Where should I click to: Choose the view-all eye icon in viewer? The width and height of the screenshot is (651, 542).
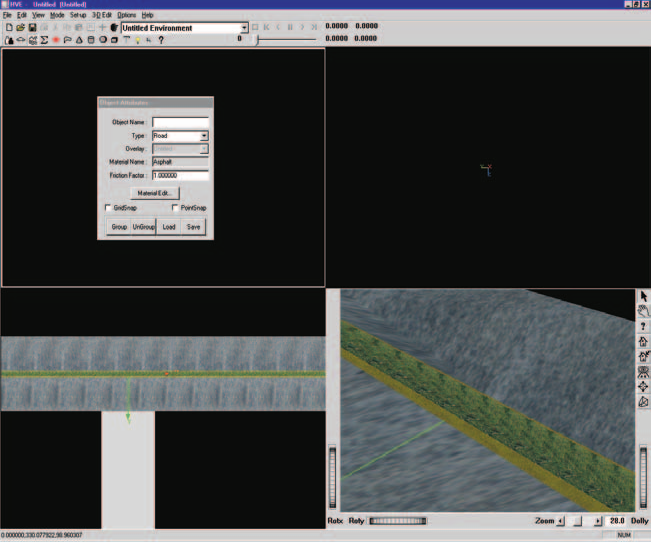pyautogui.click(x=643, y=371)
